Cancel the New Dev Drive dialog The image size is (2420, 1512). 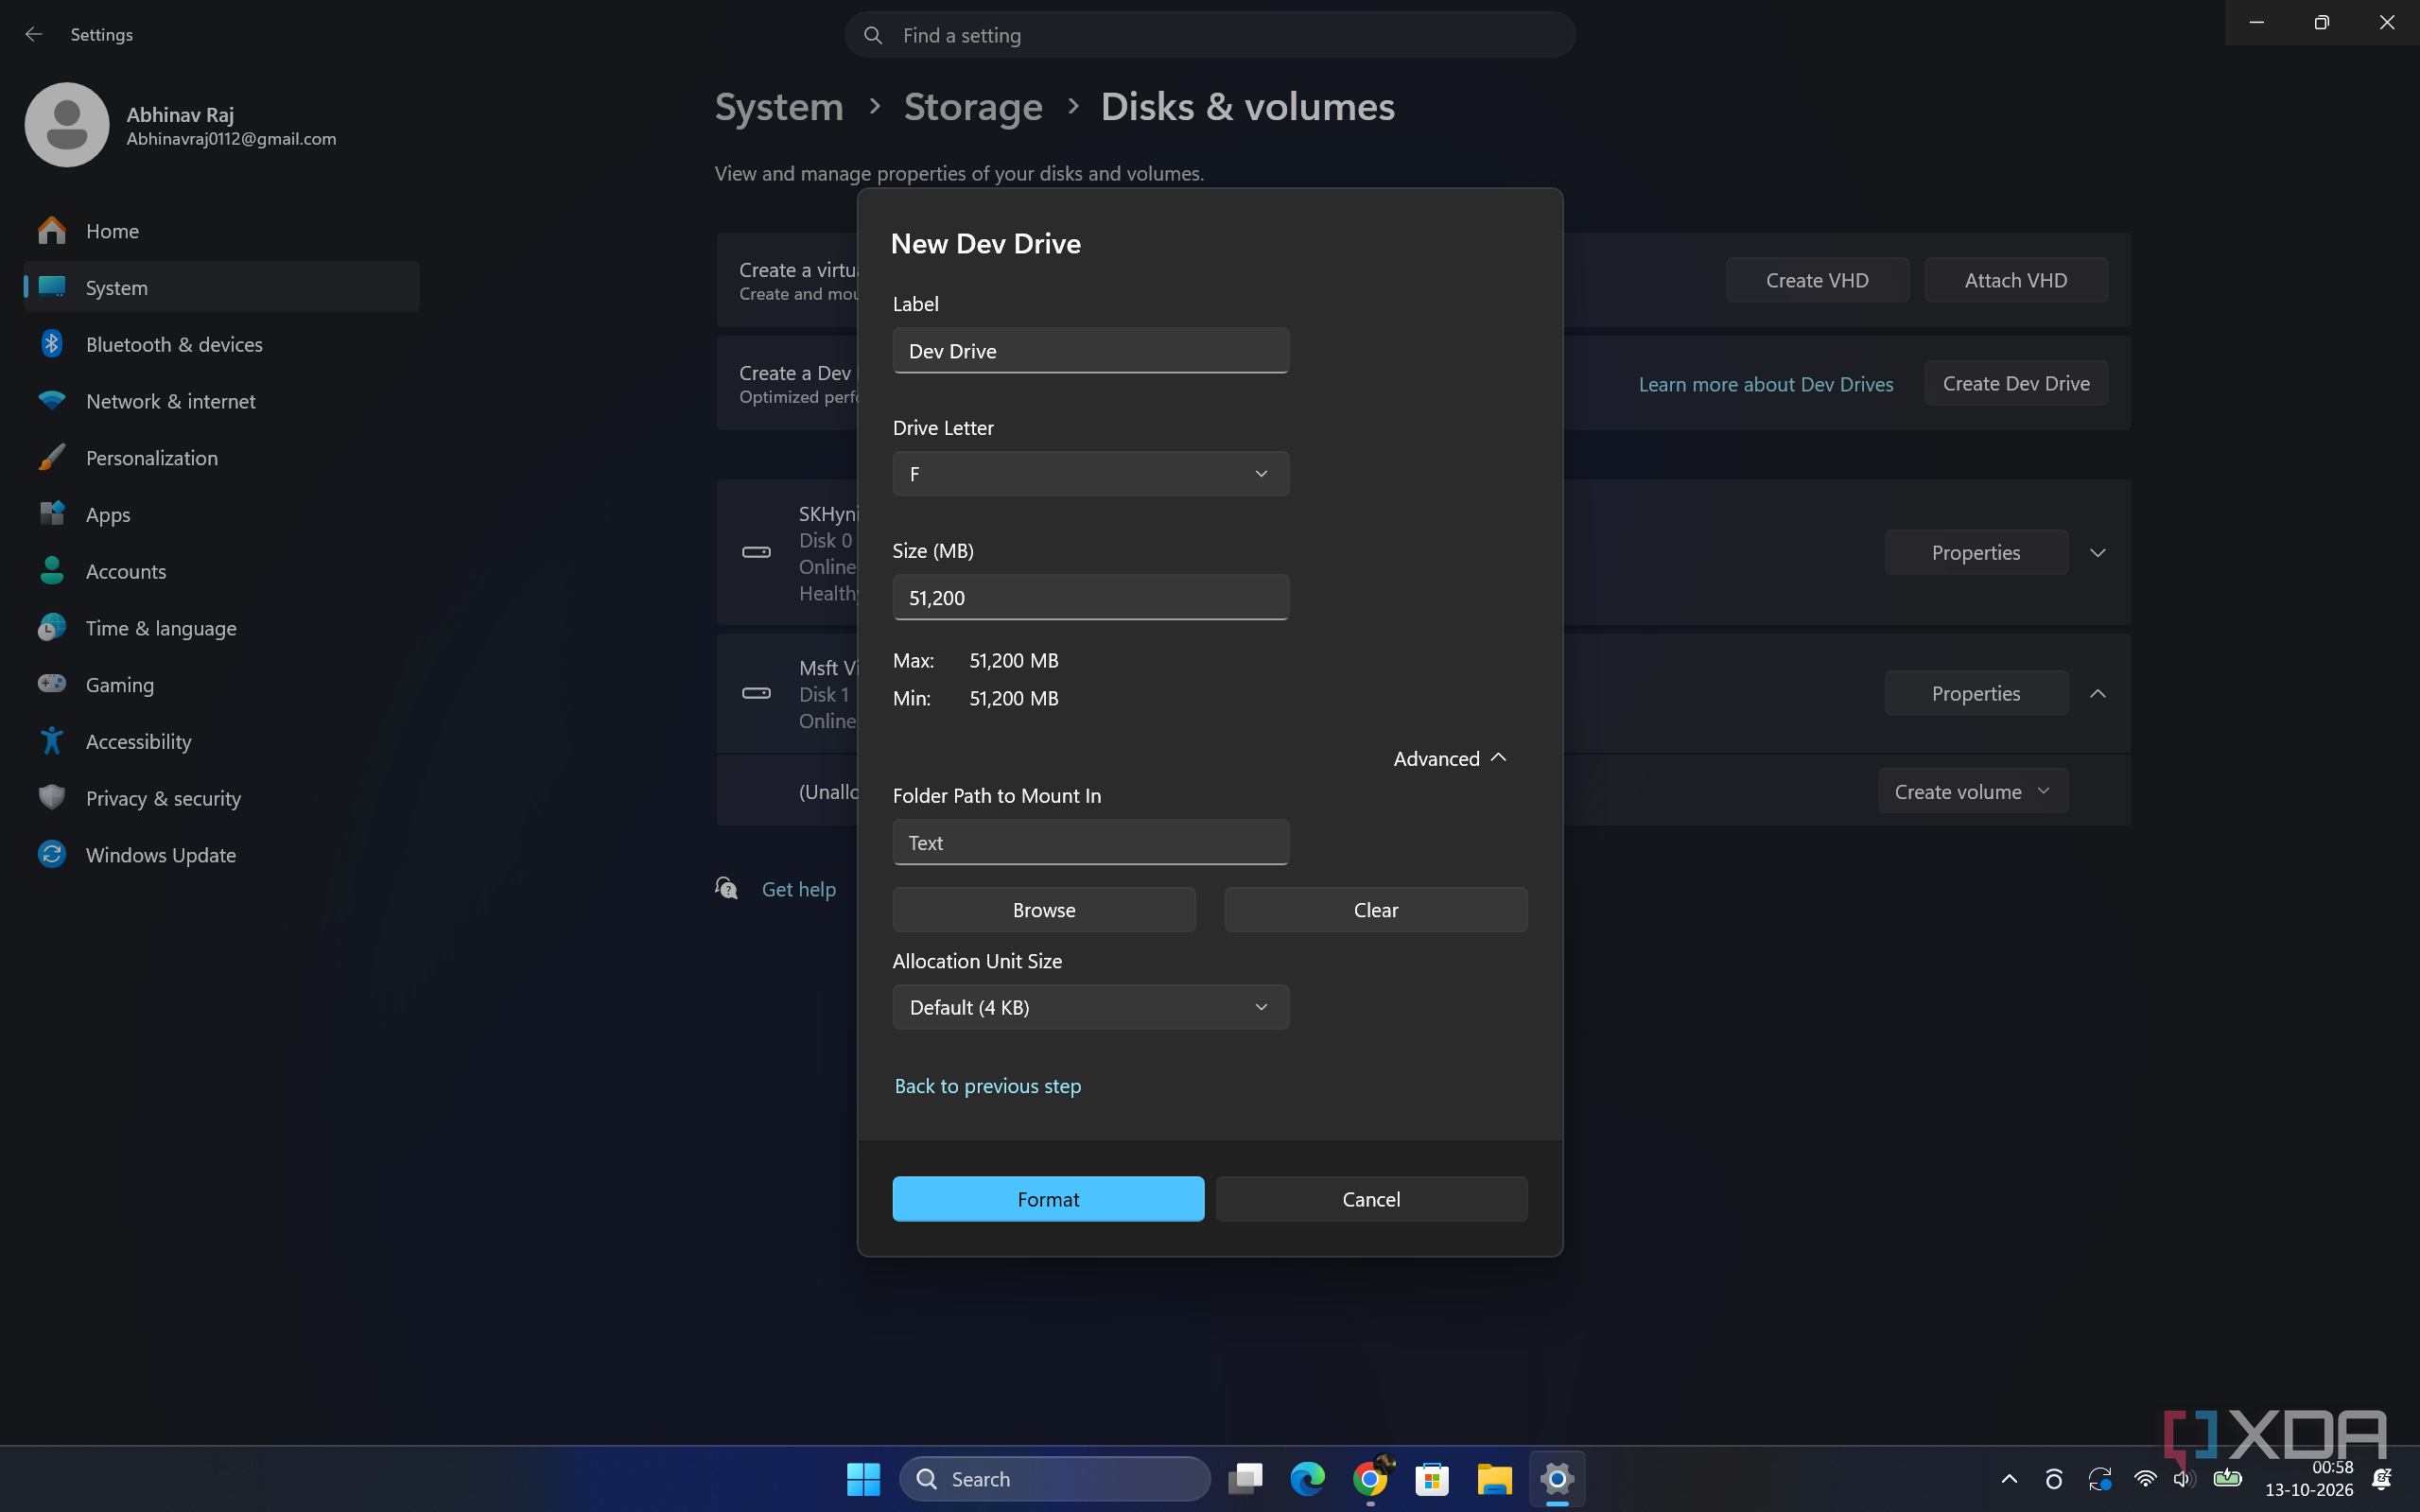click(1371, 1199)
